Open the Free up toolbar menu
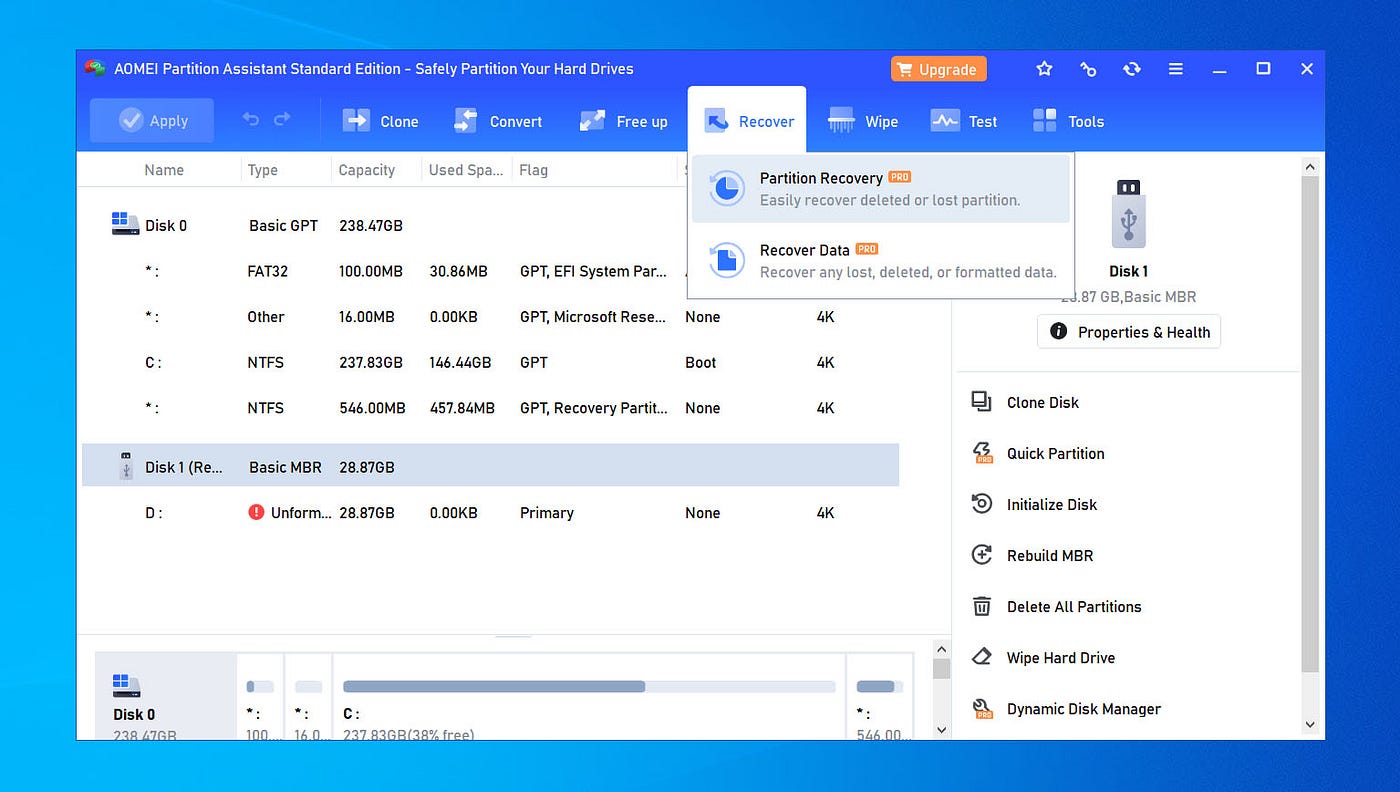 point(623,121)
